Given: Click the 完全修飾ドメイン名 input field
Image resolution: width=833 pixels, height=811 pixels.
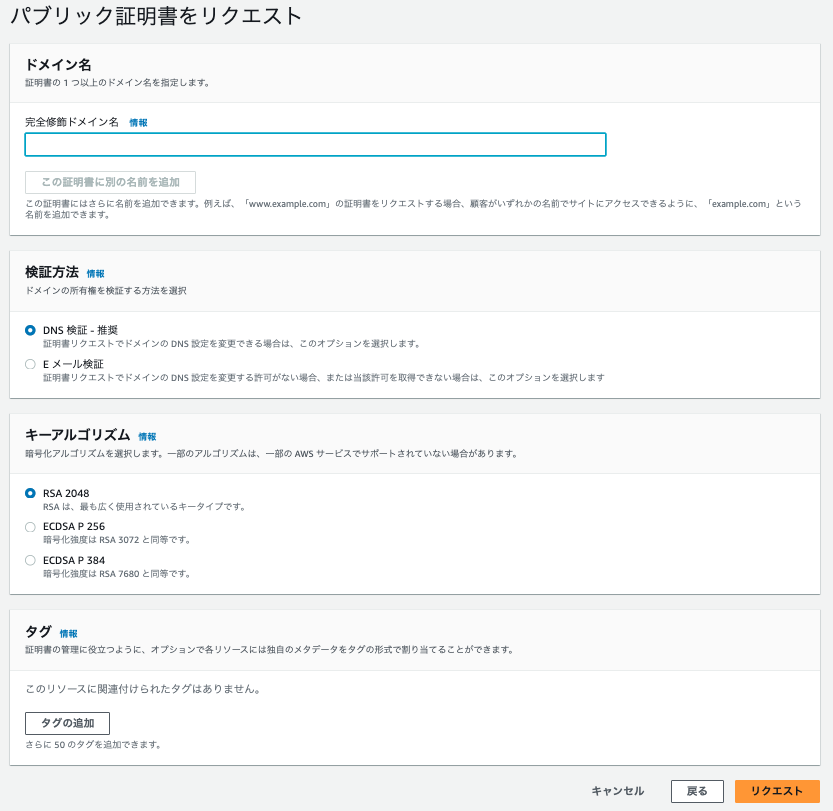Looking at the screenshot, I should [x=315, y=144].
